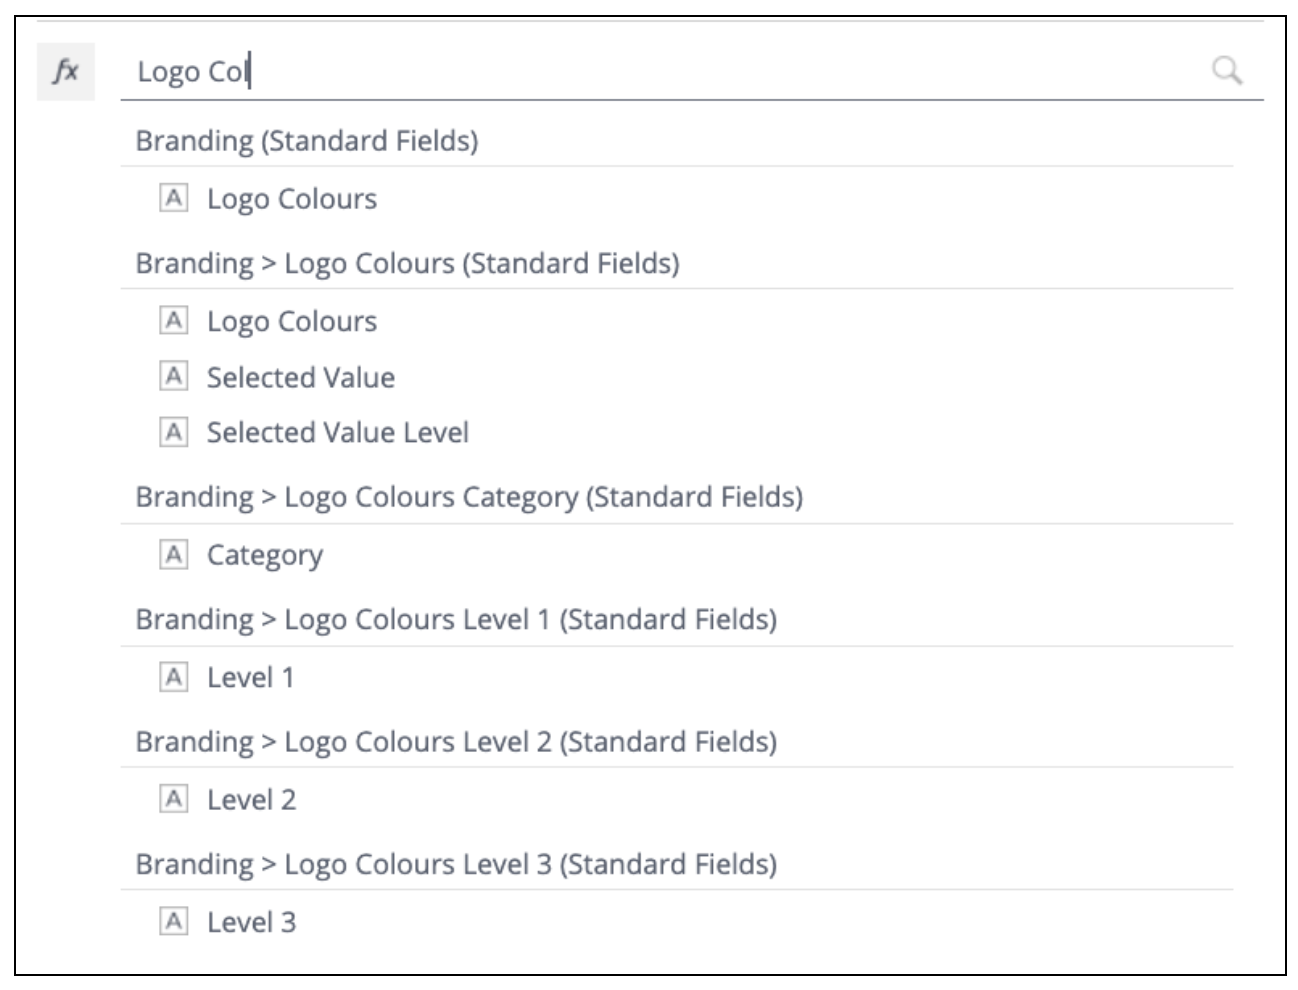Select the Category field
1298x990 pixels.
tap(264, 555)
